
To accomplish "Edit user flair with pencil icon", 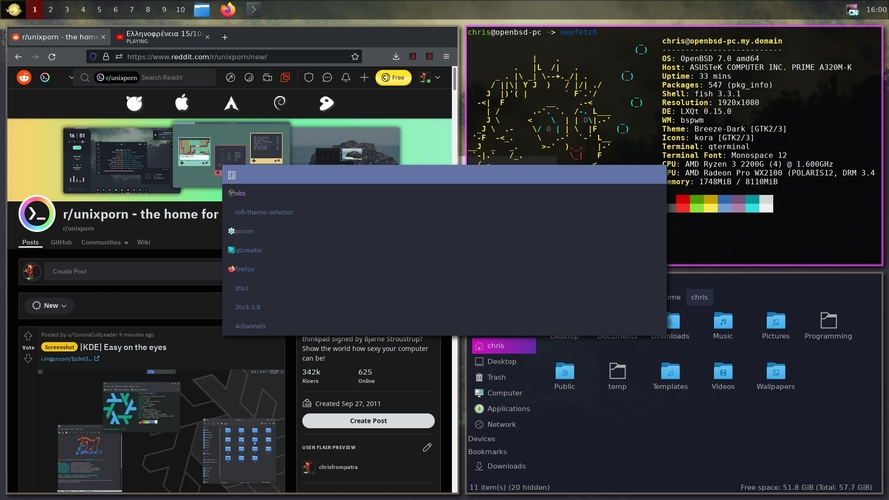I will point(427,447).
